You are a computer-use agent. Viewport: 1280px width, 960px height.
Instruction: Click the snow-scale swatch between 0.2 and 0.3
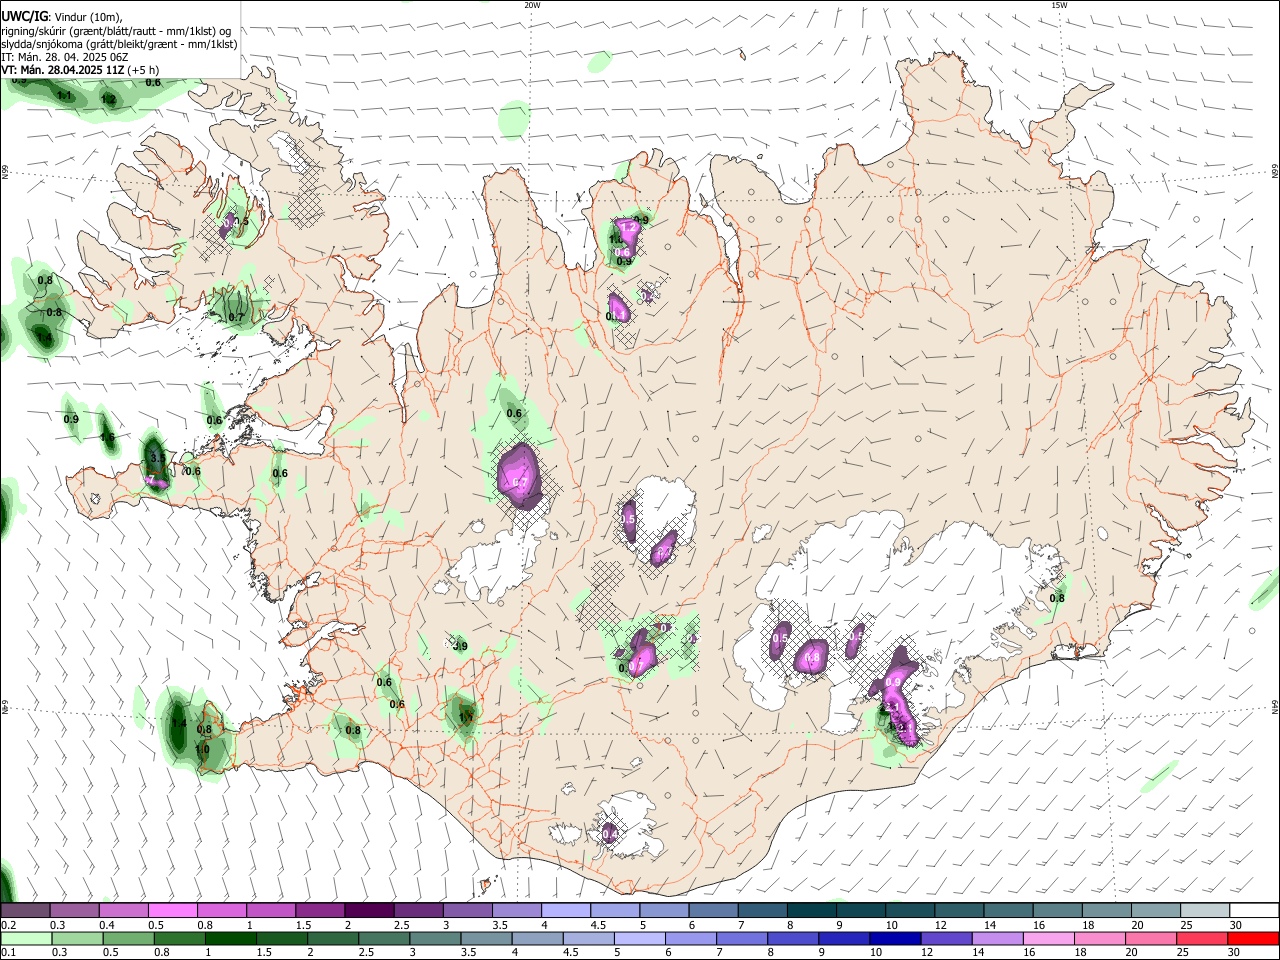tap(25, 910)
